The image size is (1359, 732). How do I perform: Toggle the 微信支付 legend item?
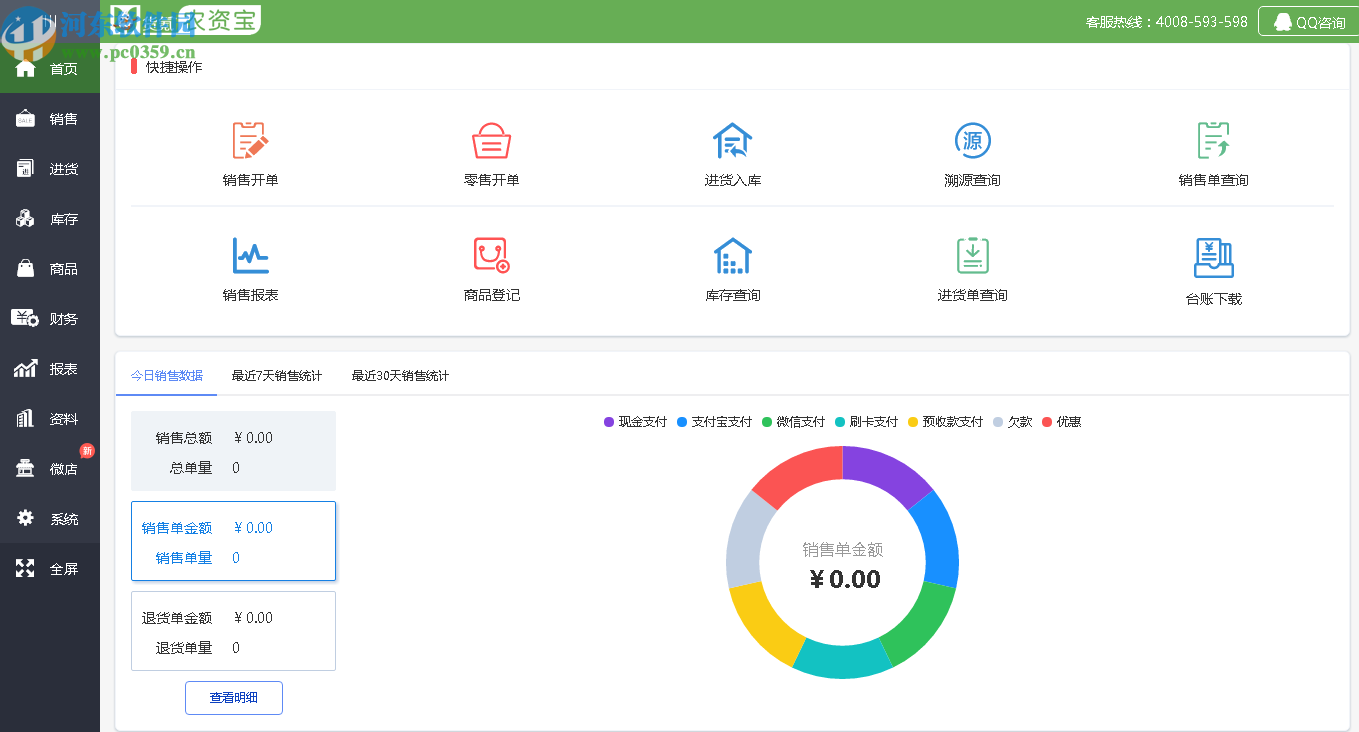tap(793, 422)
